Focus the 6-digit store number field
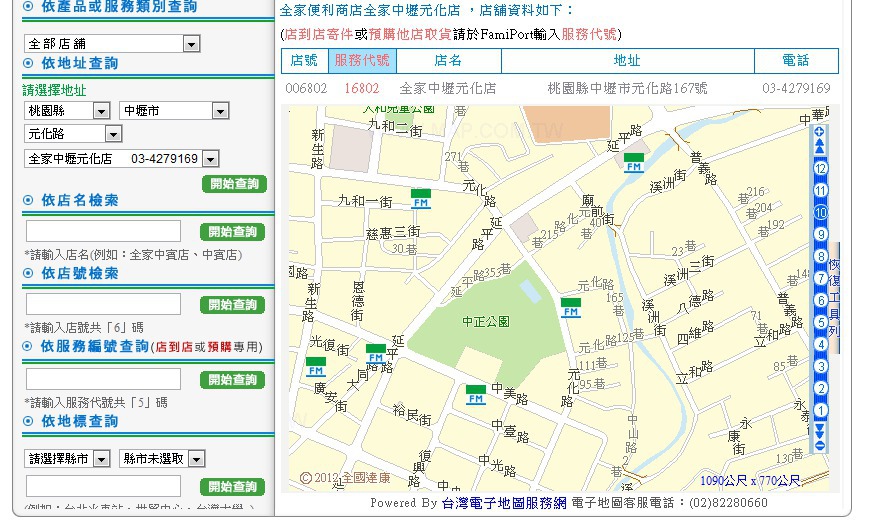Screen dimensions: 878x528 click(103, 303)
